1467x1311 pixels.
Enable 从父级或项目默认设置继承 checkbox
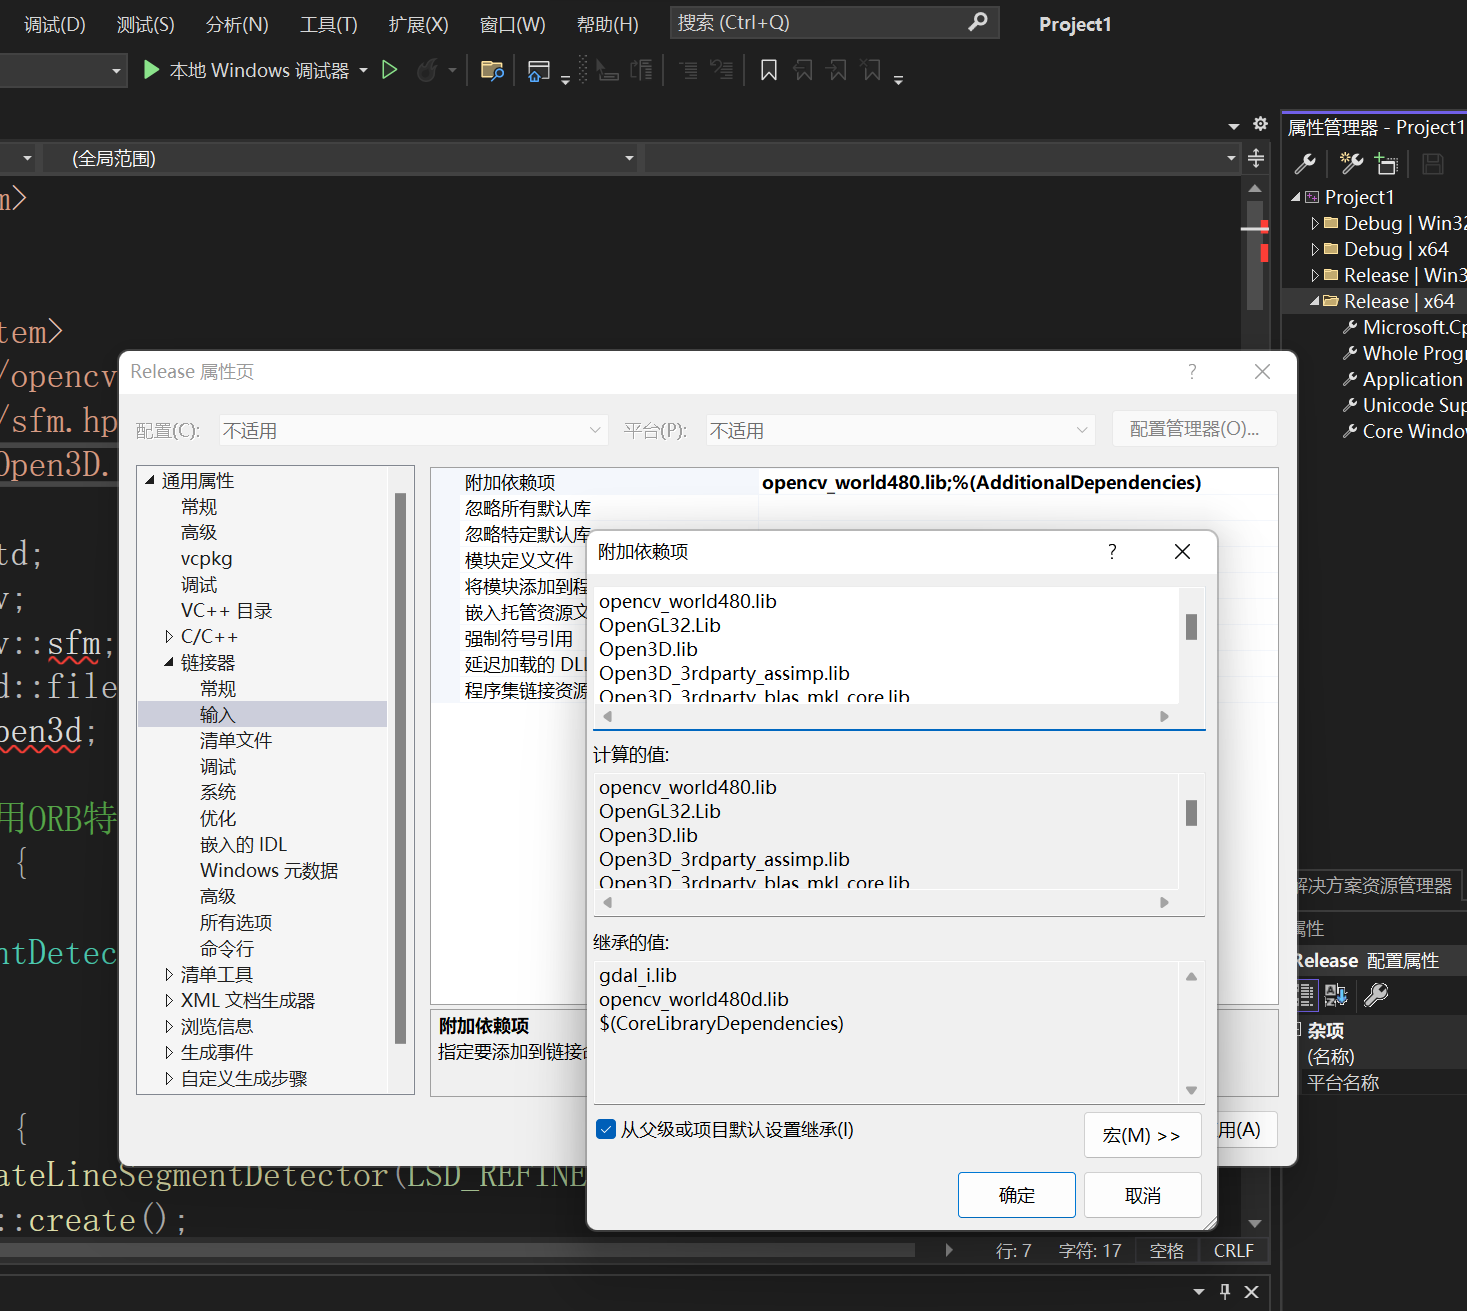click(606, 1129)
